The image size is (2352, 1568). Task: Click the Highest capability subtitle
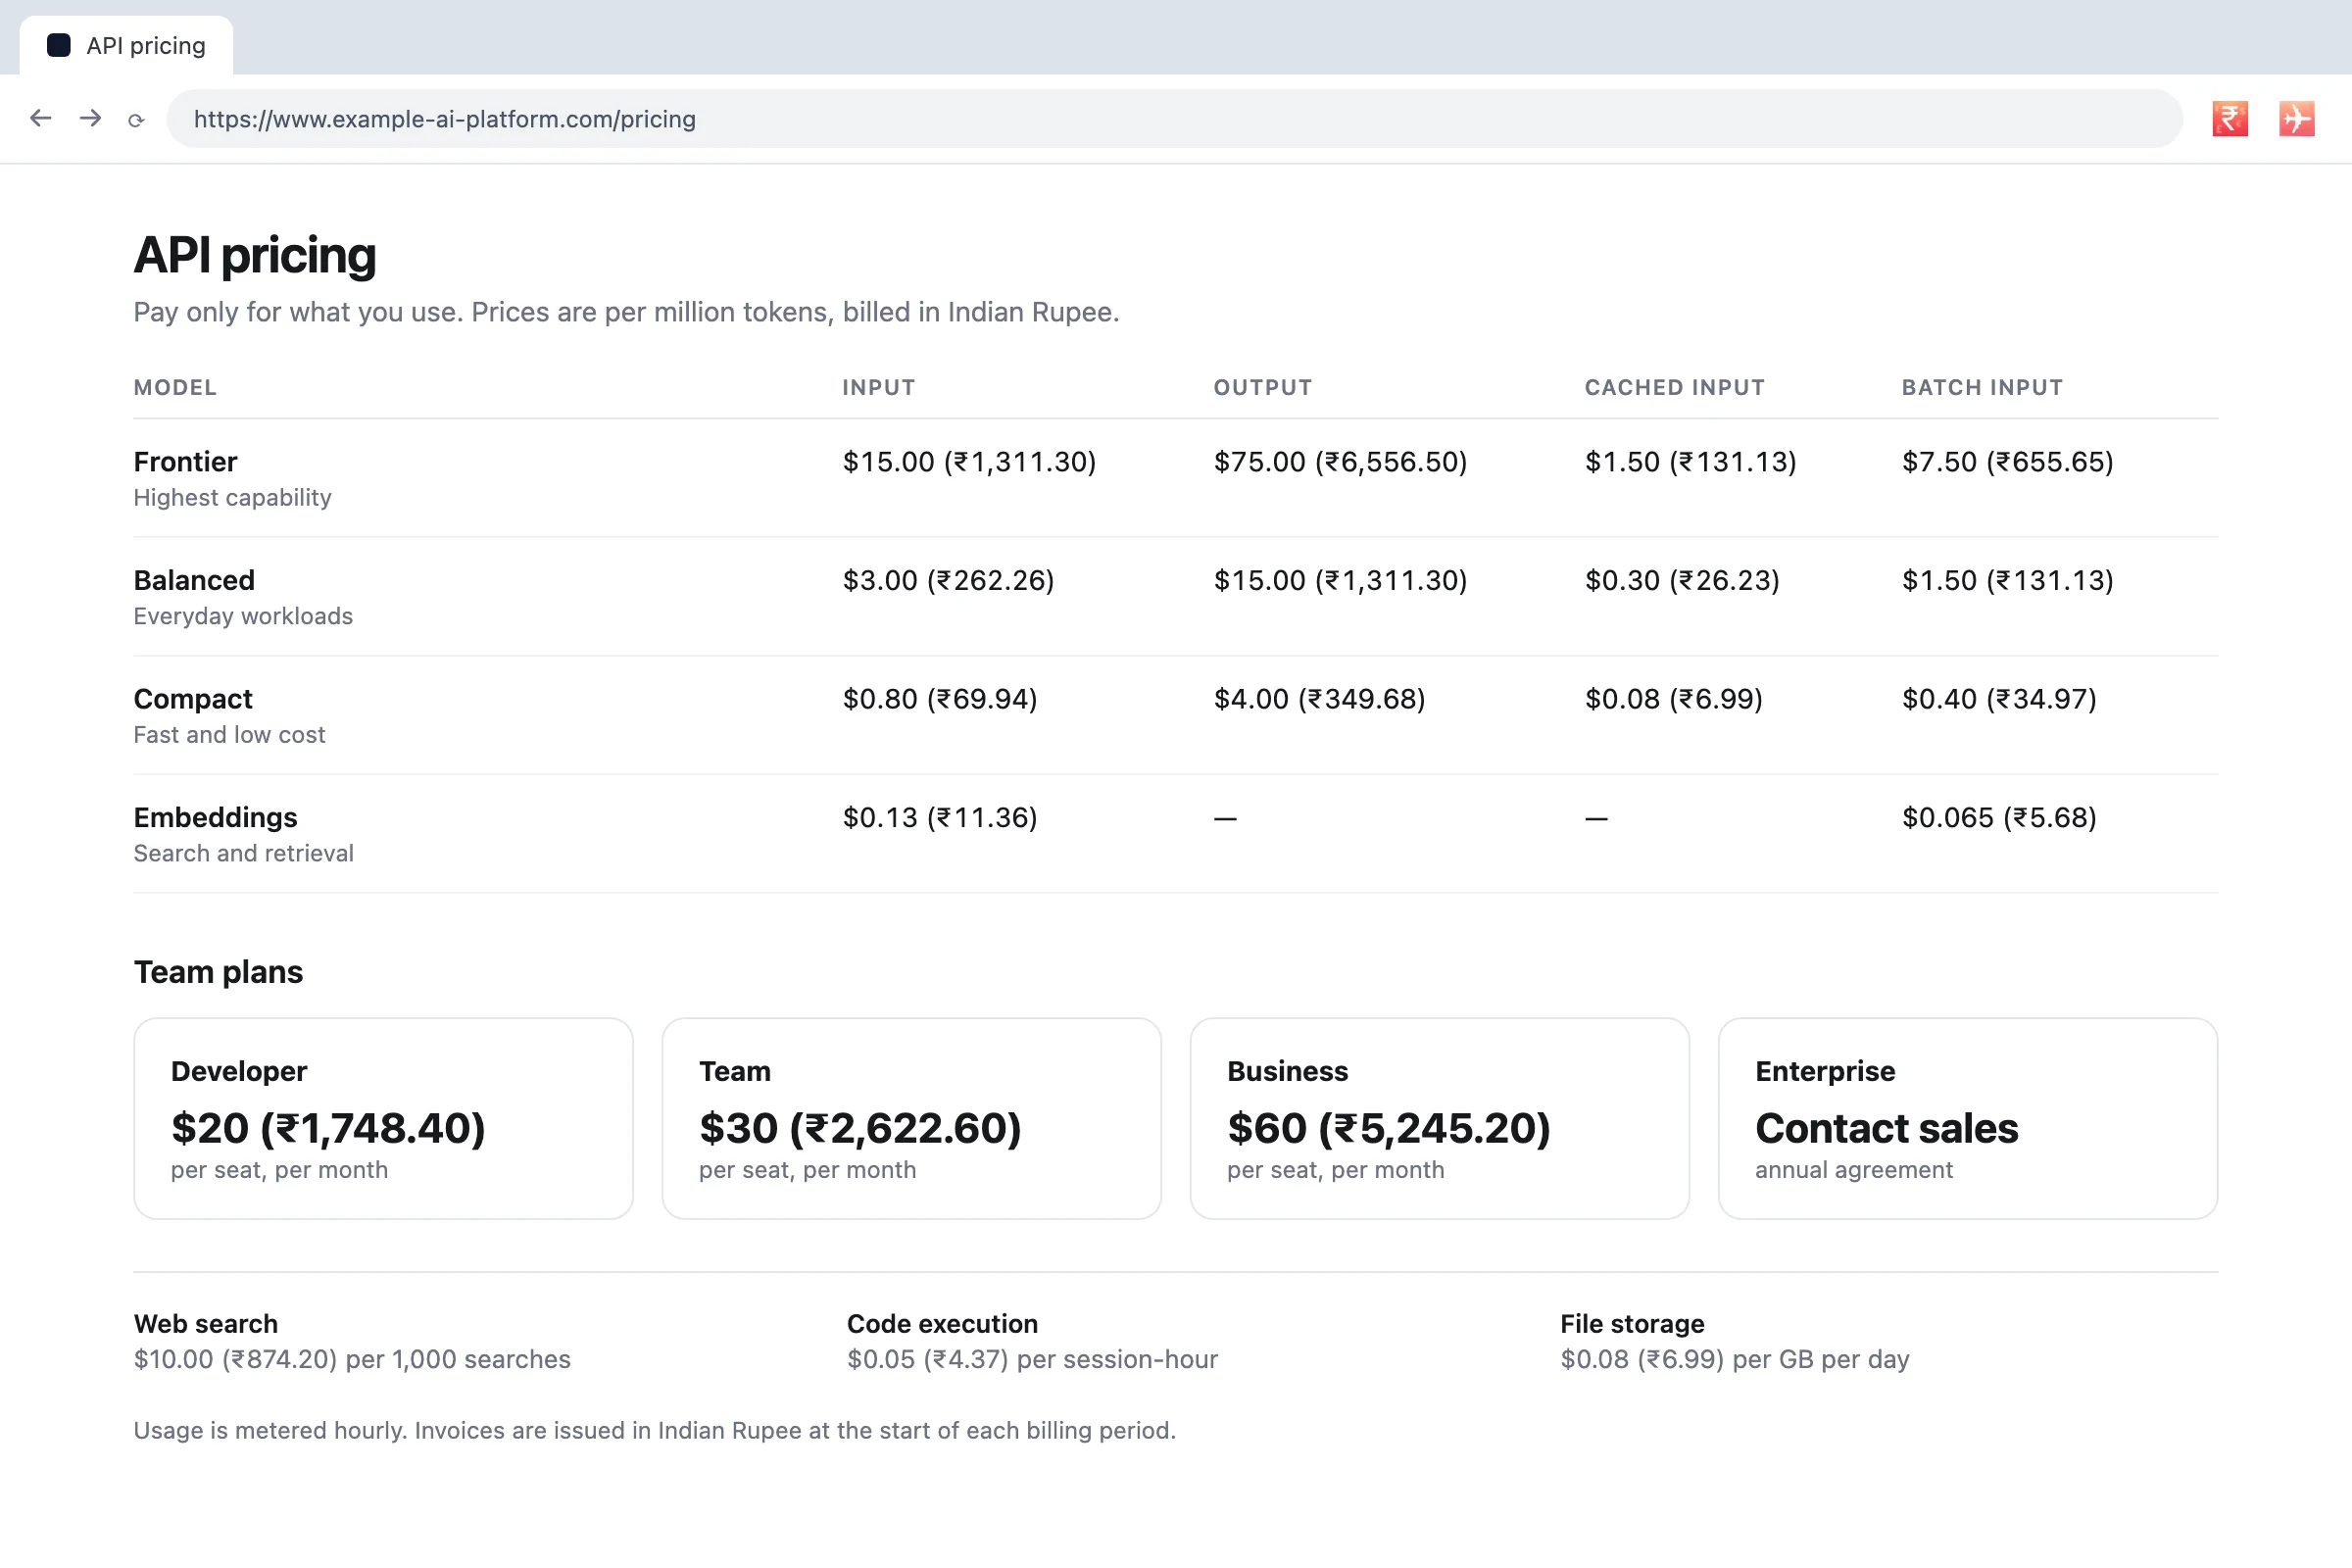(x=232, y=497)
